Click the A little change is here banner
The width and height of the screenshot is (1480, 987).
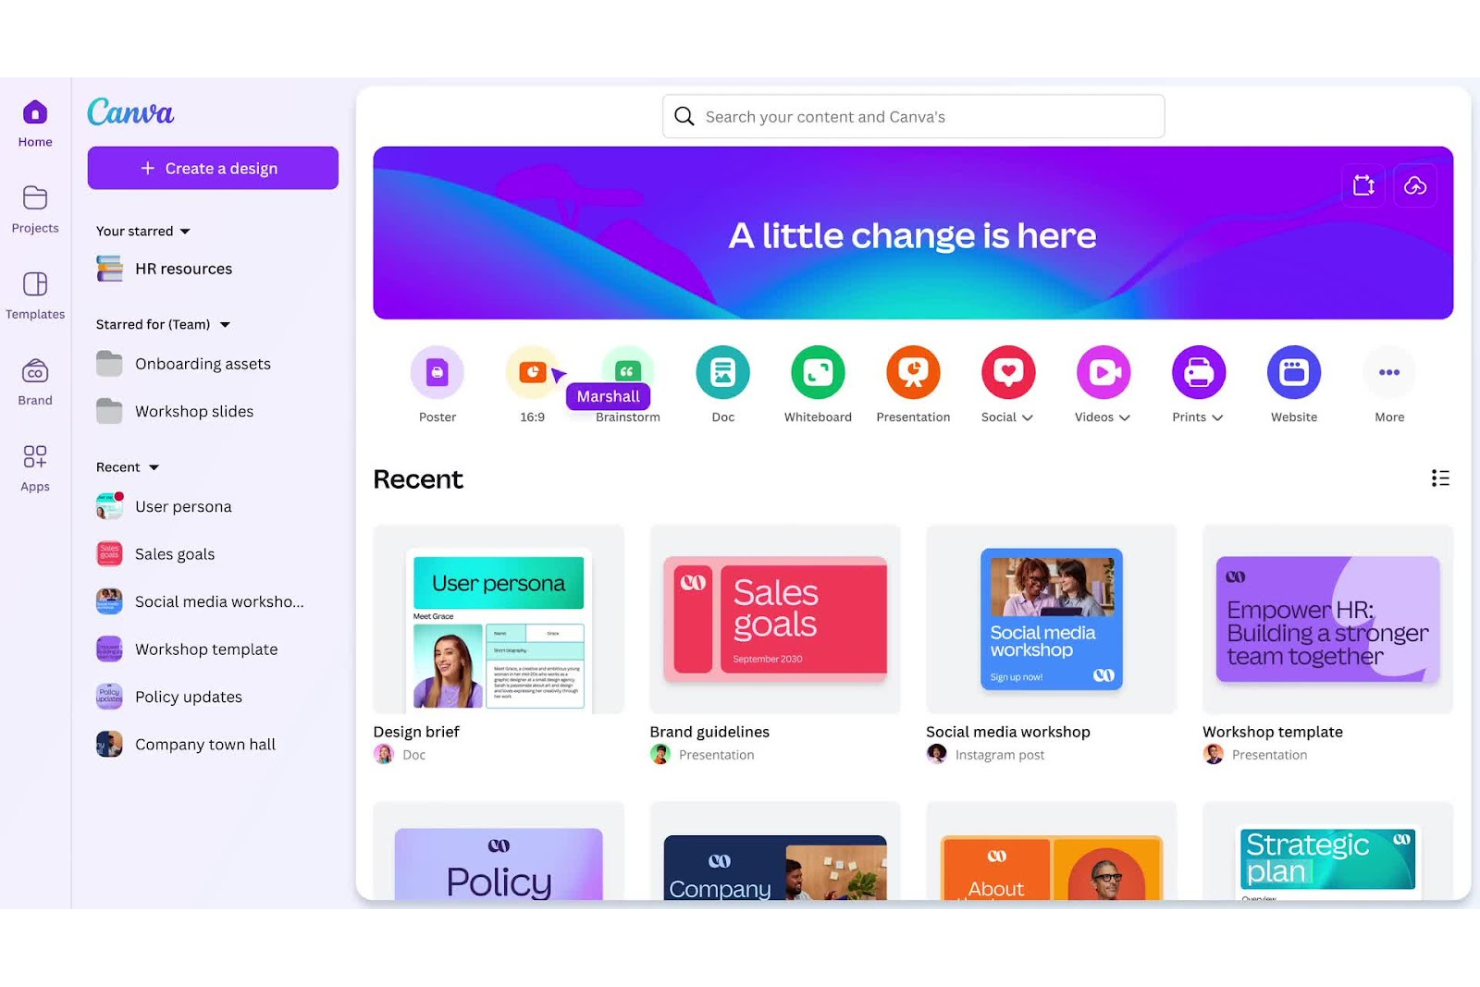click(x=913, y=233)
